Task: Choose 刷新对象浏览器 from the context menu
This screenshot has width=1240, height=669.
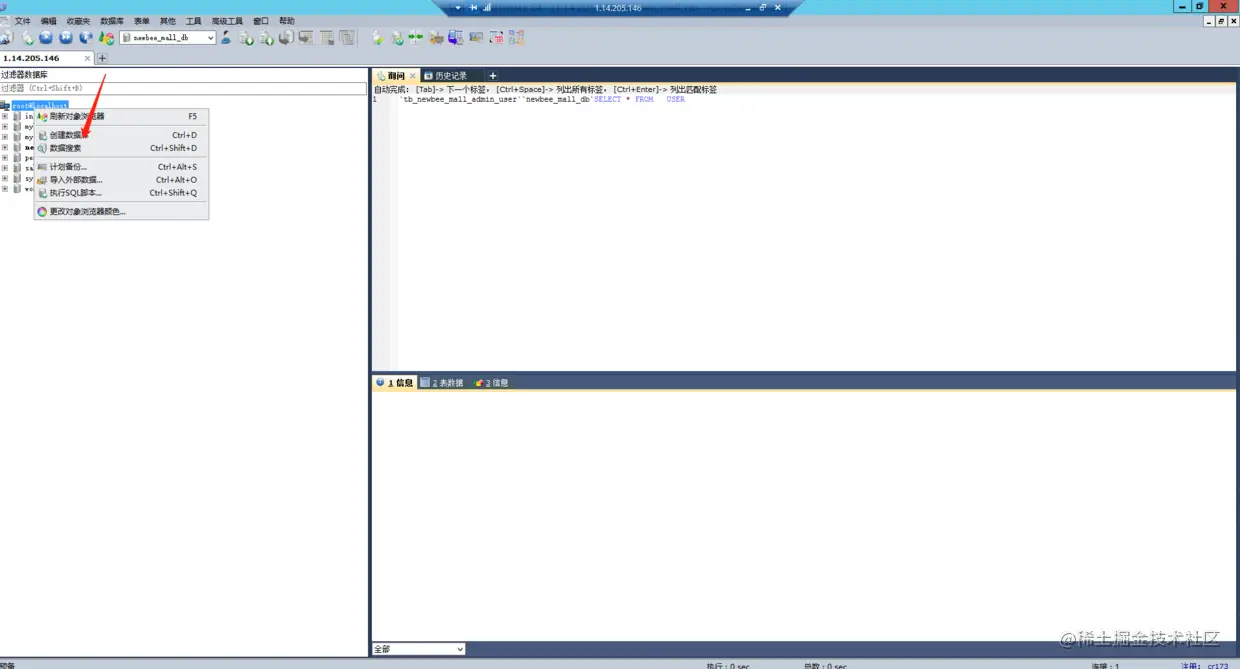Action: coord(121,116)
